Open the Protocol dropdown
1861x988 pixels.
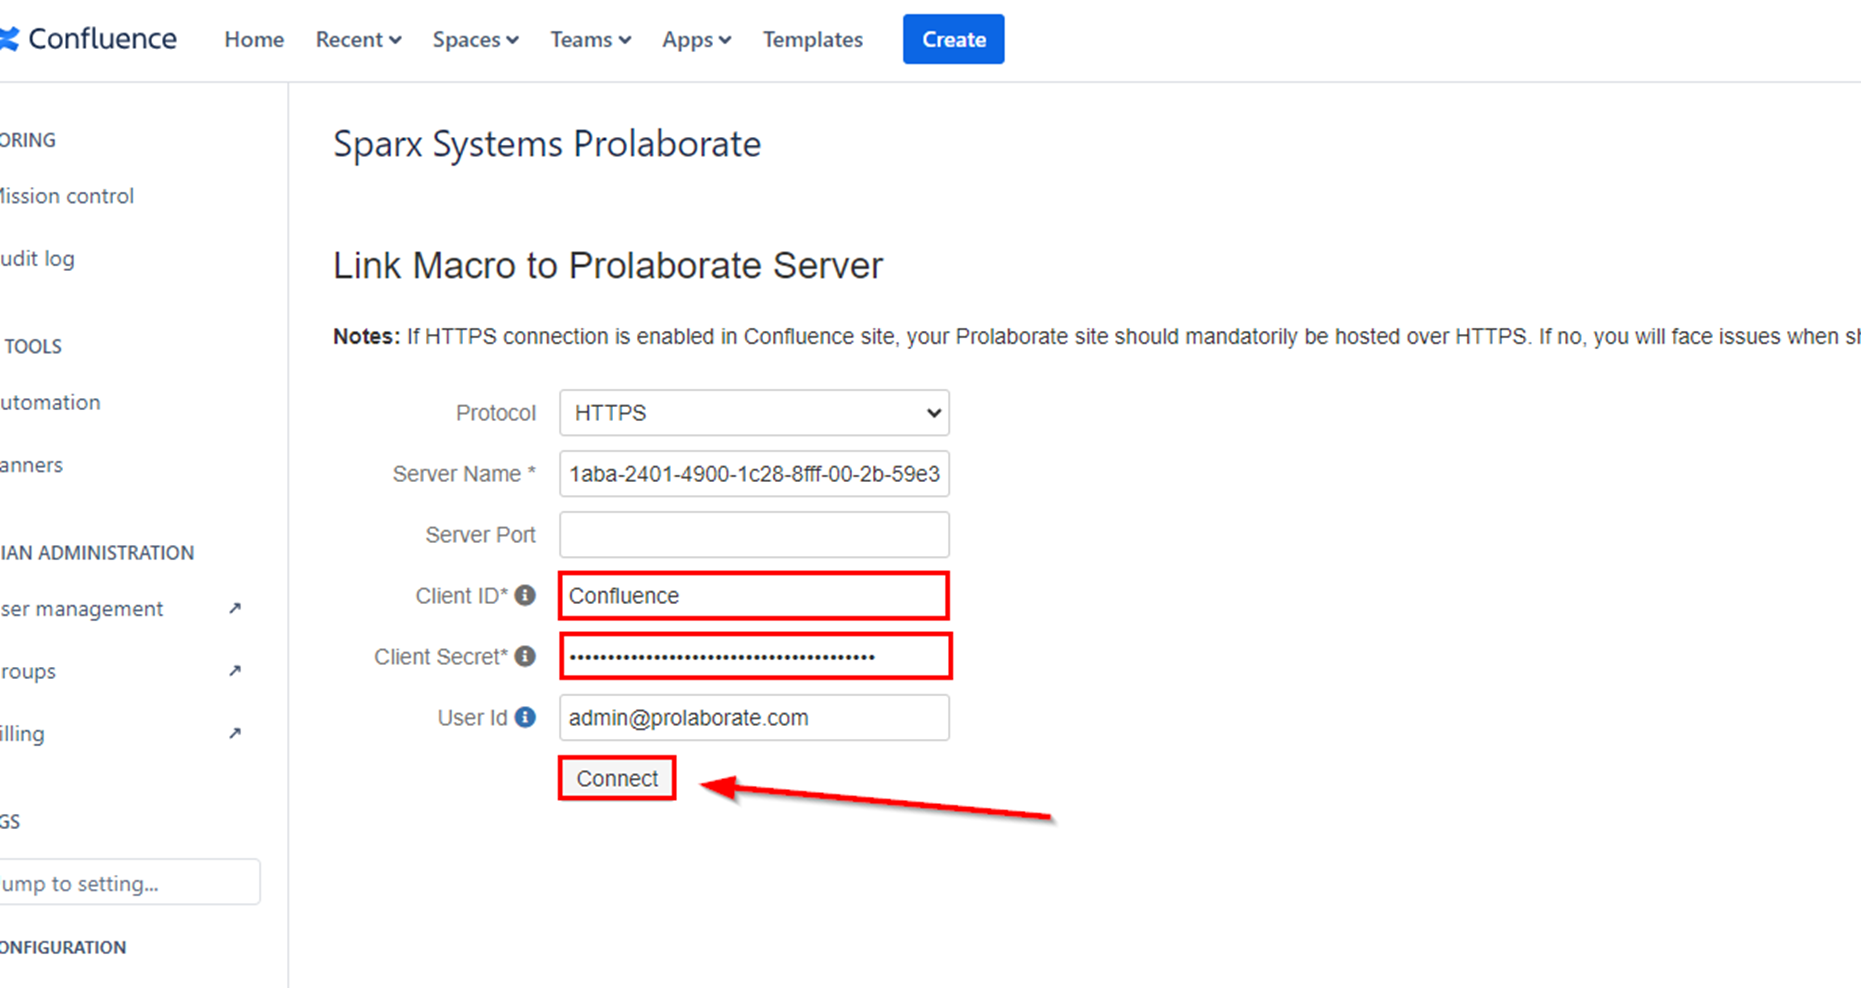tap(754, 413)
